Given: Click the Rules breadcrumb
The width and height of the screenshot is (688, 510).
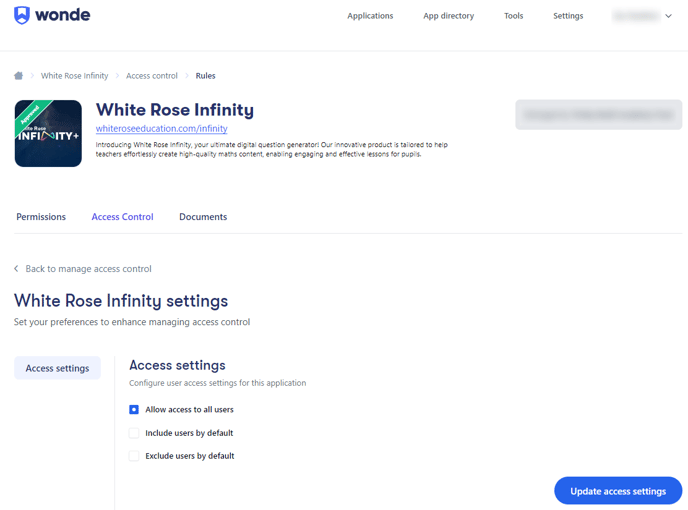Looking at the screenshot, I should (x=205, y=76).
